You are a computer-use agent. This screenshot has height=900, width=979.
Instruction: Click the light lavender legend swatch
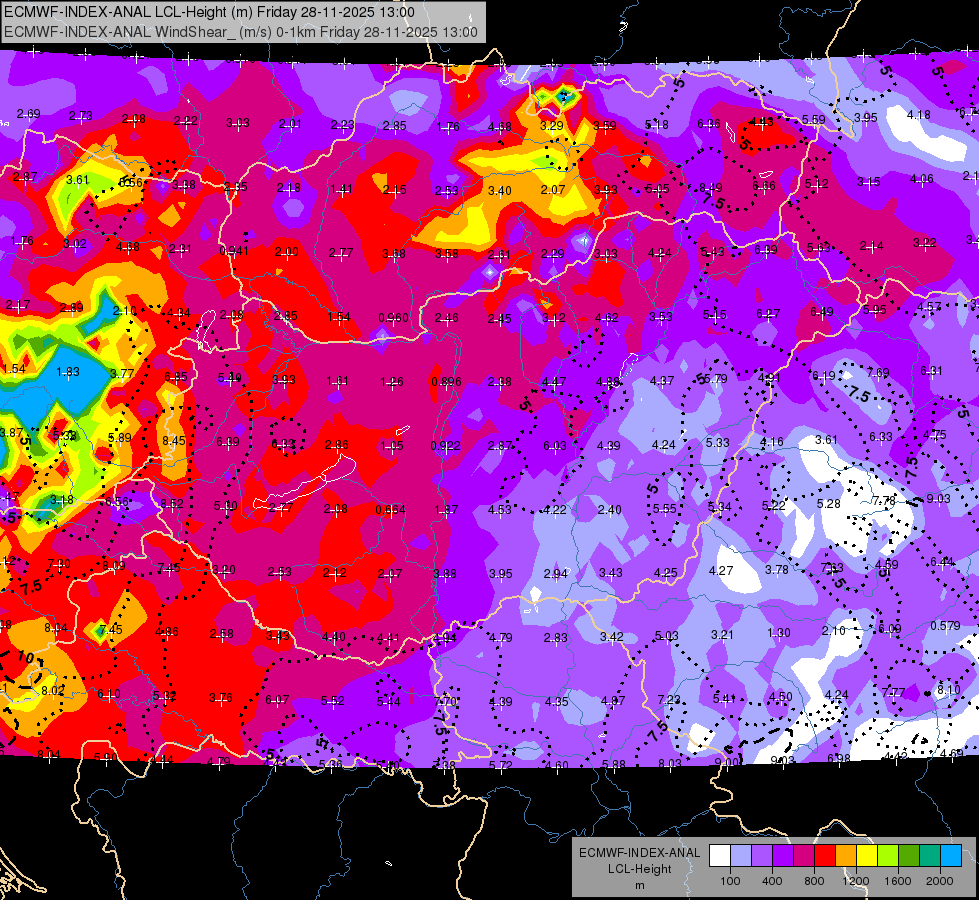[741, 855]
